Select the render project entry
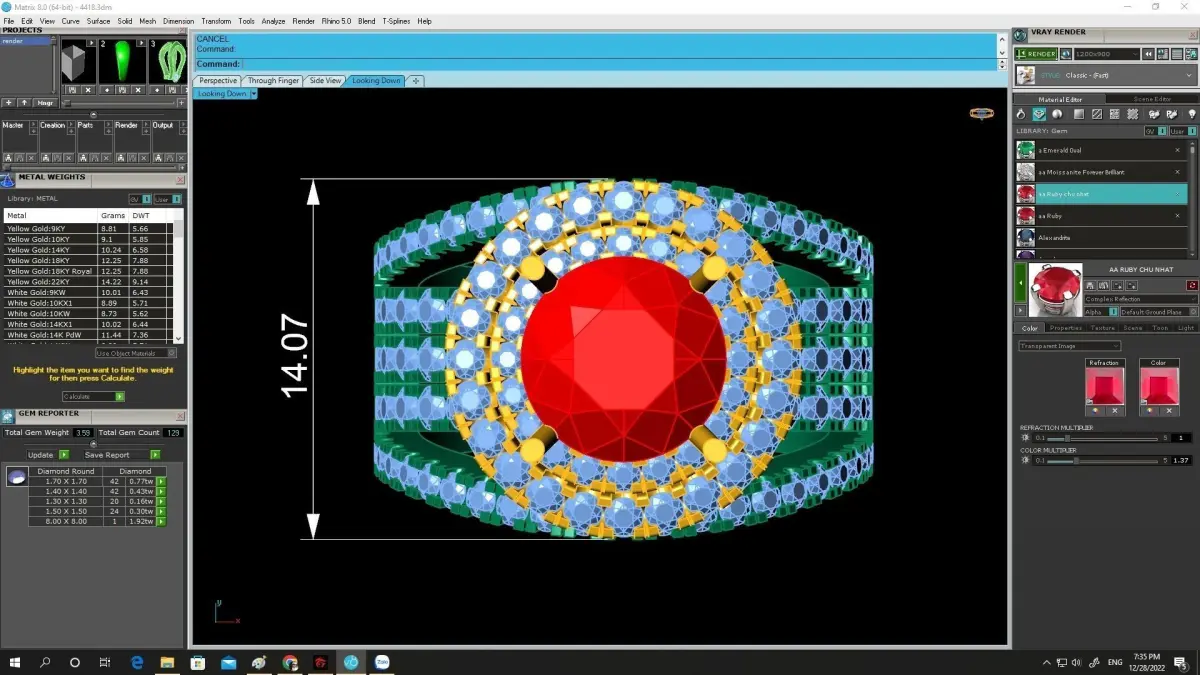This screenshot has width=1200, height=675. pos(28,42)
